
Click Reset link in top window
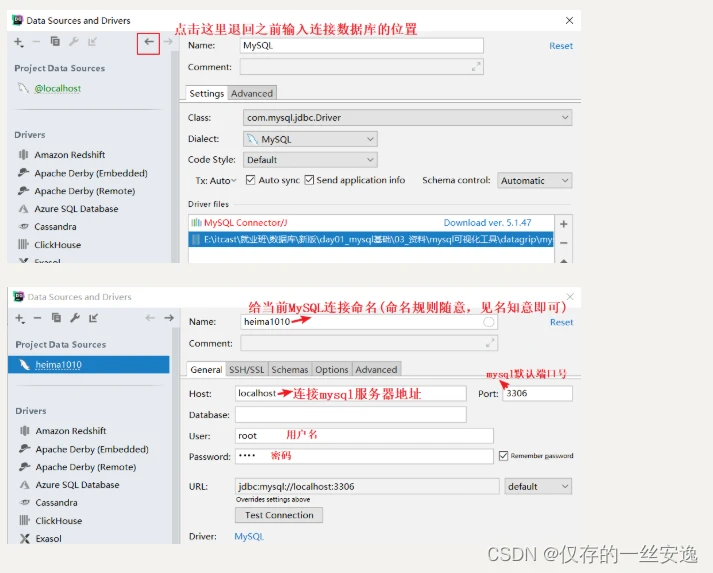pos(561,46)
